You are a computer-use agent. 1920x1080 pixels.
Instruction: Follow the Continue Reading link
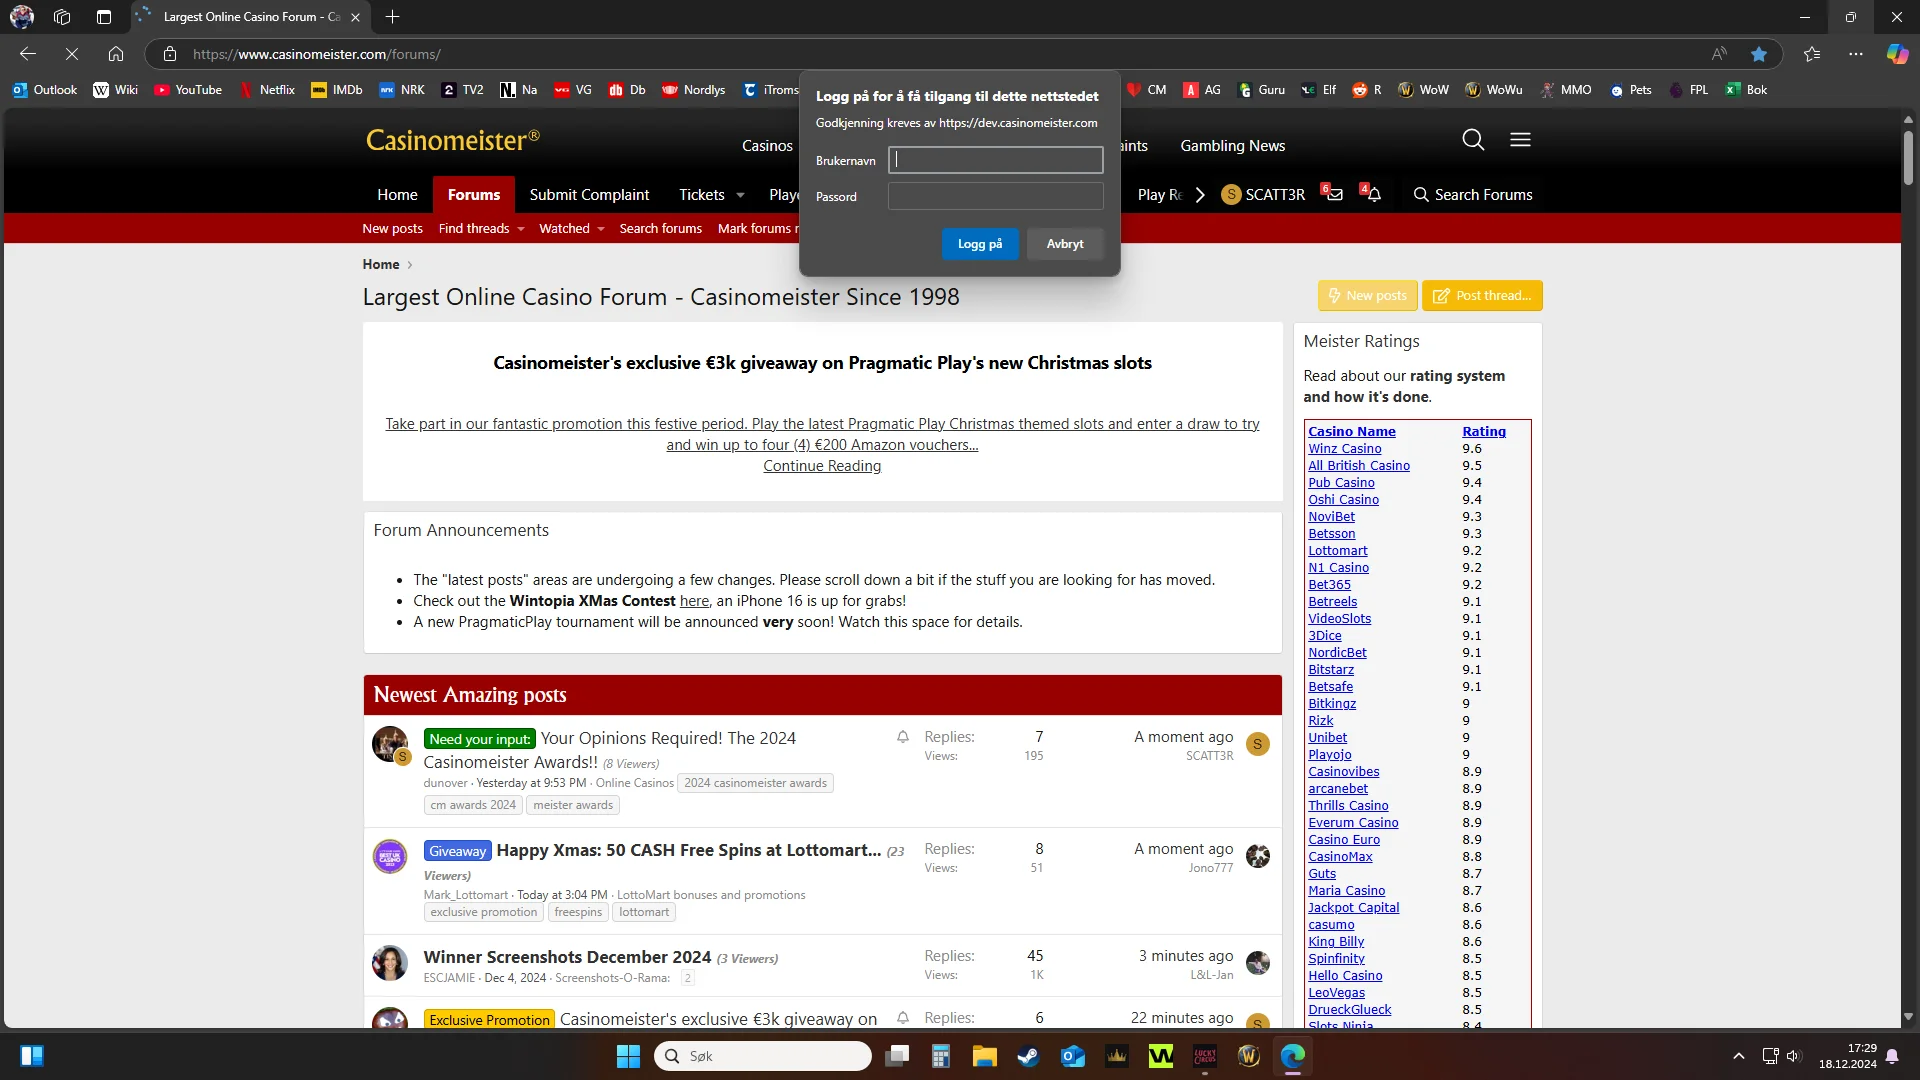(x=822, y=466)
